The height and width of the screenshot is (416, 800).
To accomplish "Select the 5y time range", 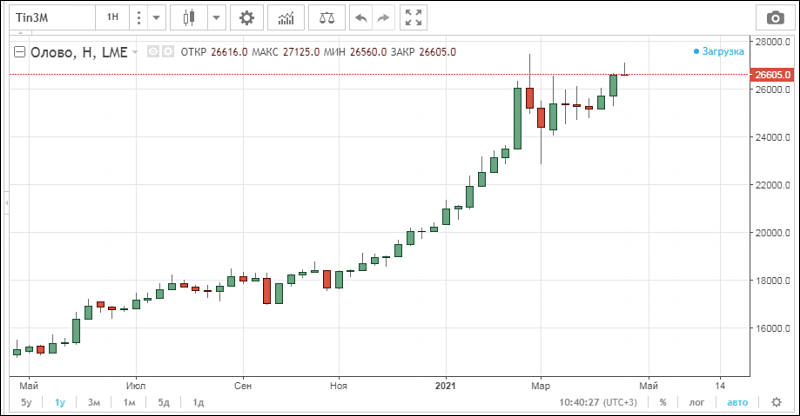I will click(x=28, y=402).
